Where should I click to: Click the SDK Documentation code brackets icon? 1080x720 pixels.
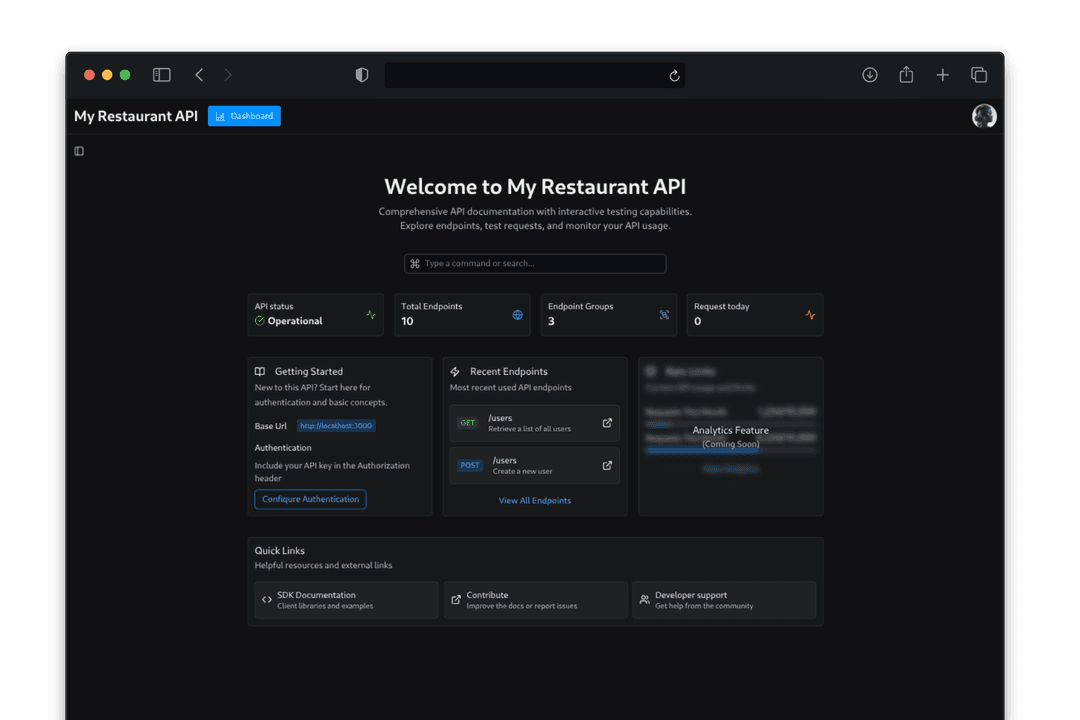[x=267, y=600]
